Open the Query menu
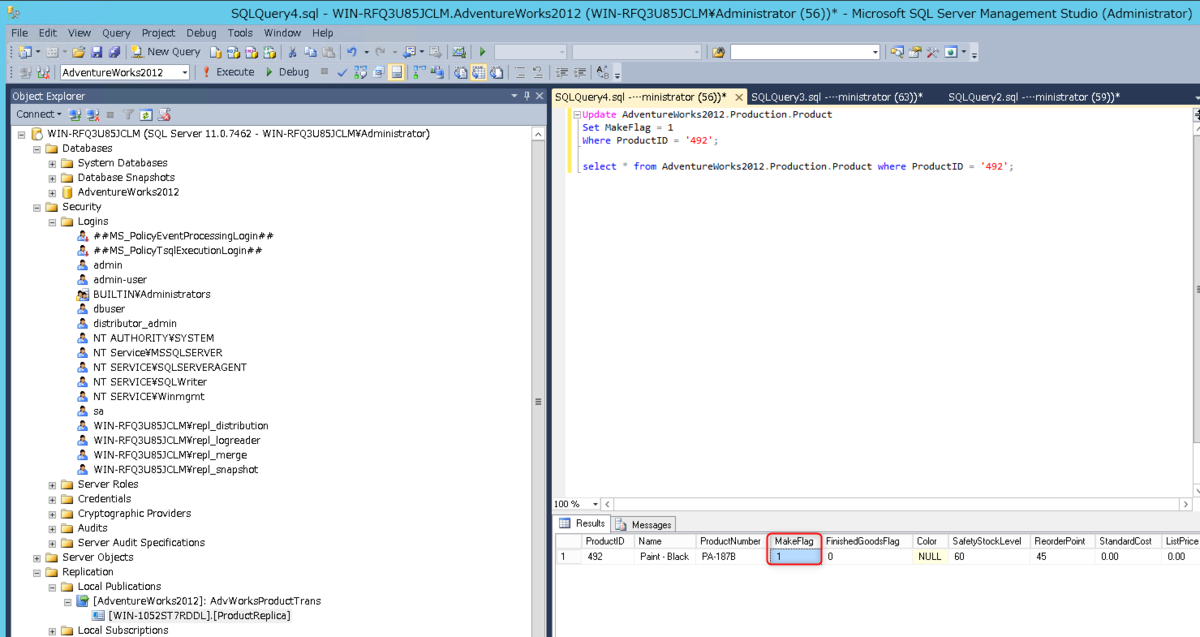Image resolution: width=1200 pixels, height=637 pixels. tap(116, 33)
